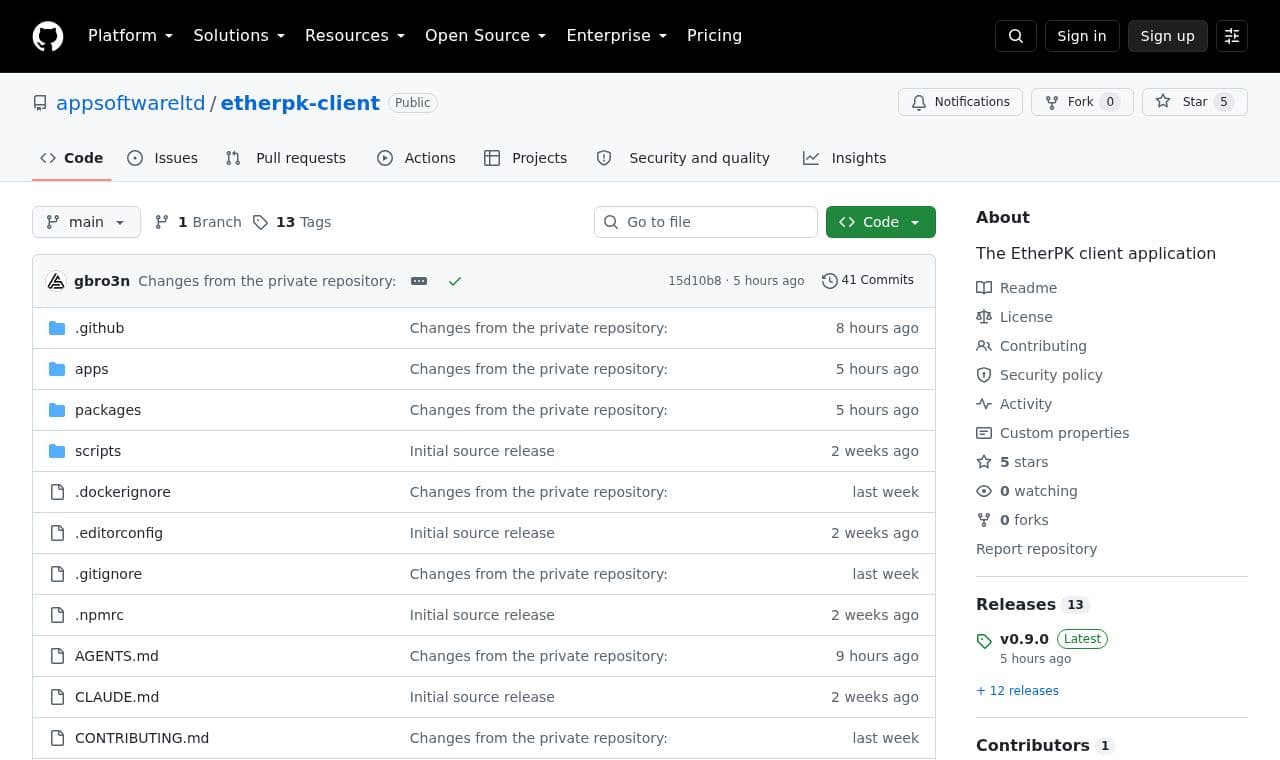Click the Sign up button

(1168, 36)
